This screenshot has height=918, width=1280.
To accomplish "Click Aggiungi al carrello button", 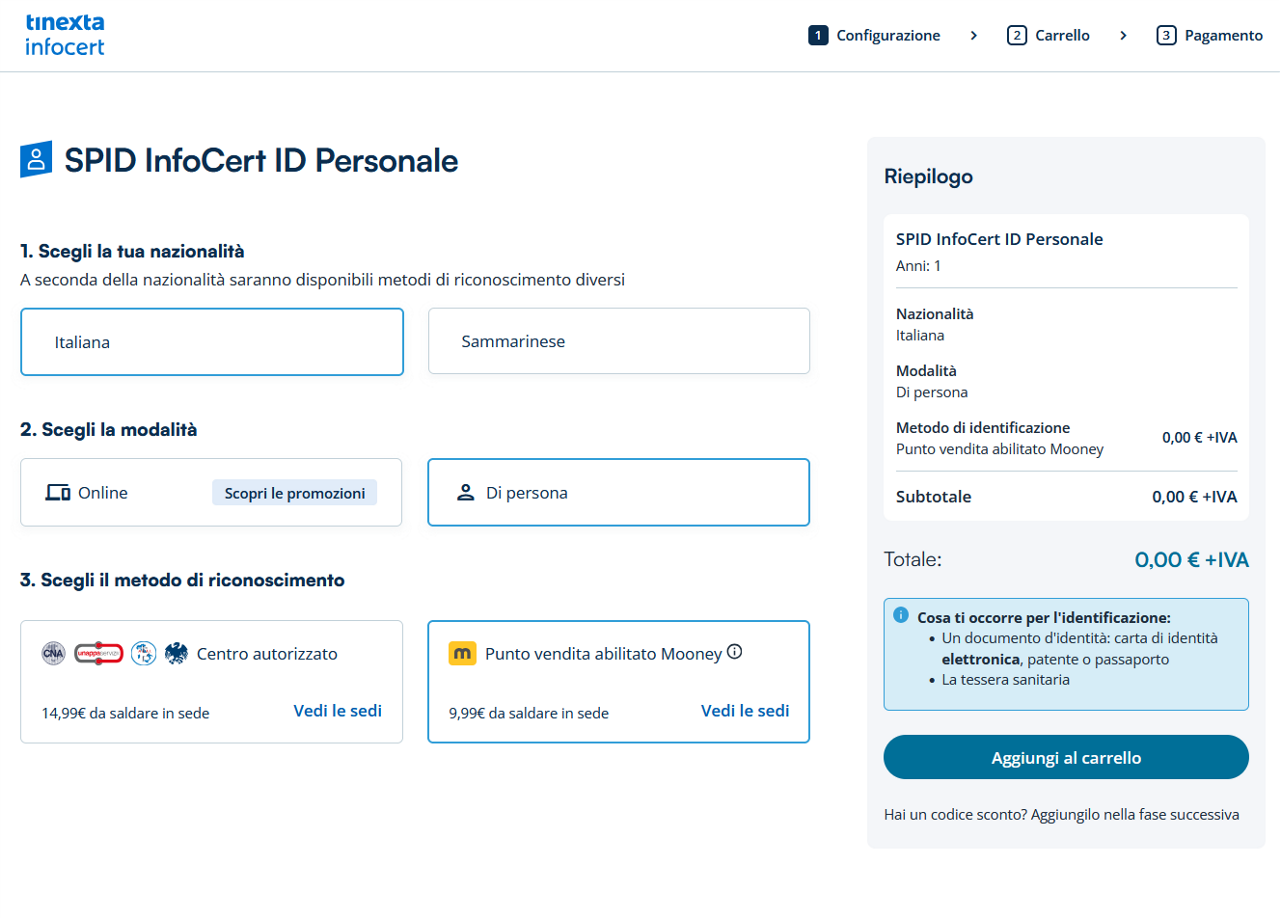I will click(1066, 757).
